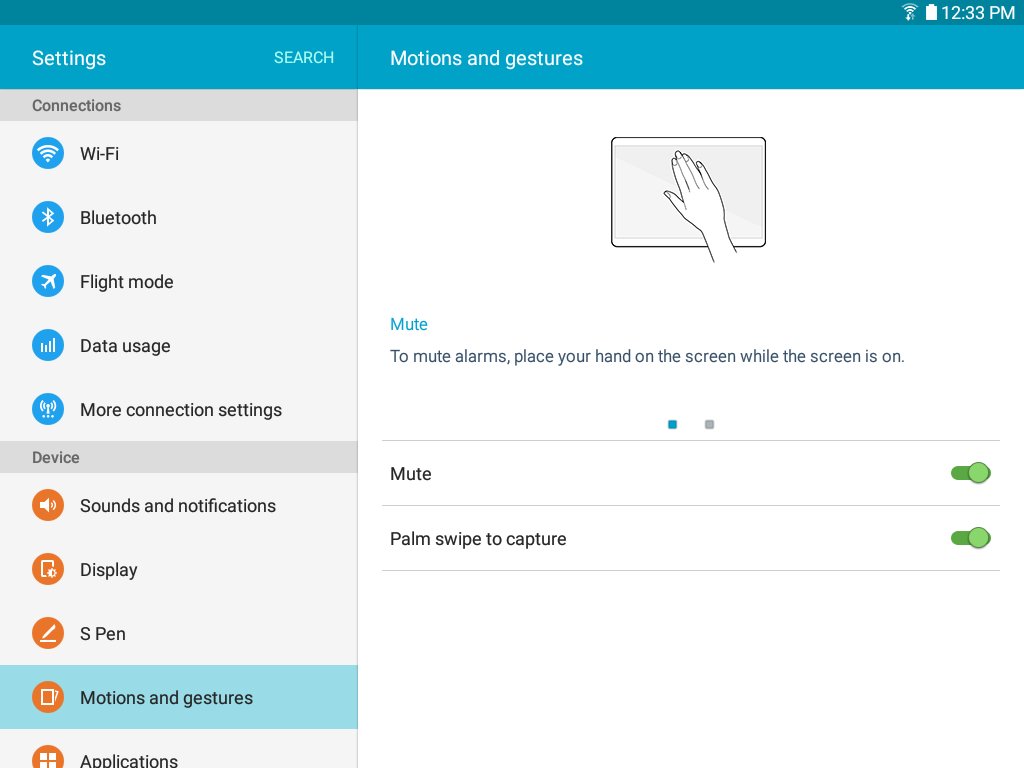Open S Pen settings

[x=179, y=633]
